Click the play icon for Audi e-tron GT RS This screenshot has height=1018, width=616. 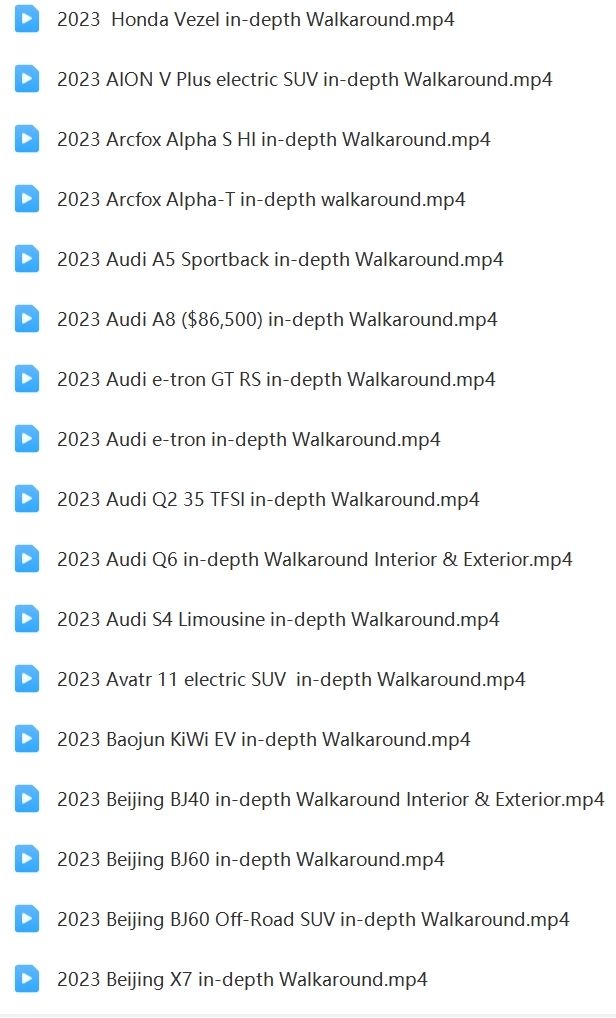pos(27,379)
